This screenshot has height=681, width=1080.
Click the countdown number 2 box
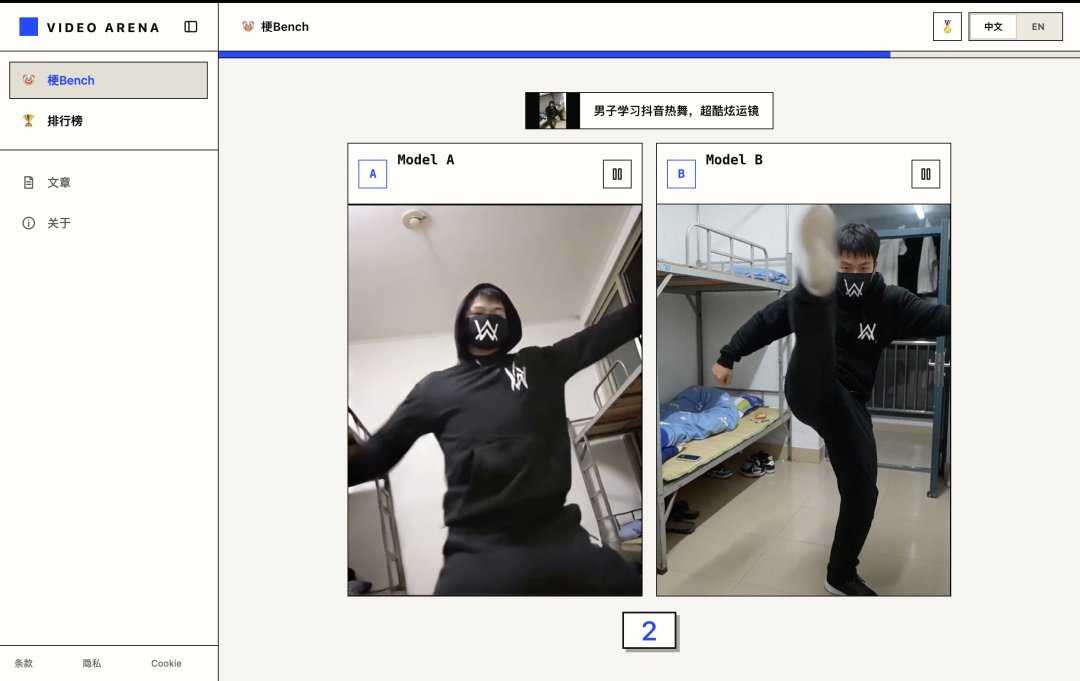tap(649, 631)
